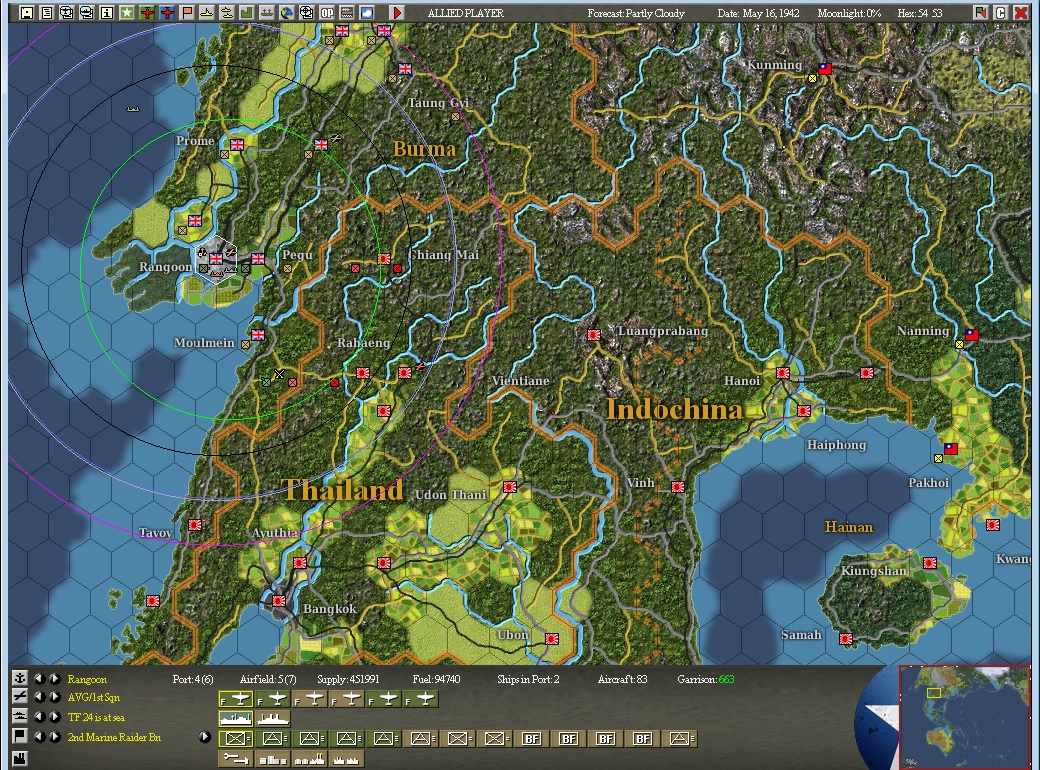Click the double yellow ships toolbar icon

(227, 12)
